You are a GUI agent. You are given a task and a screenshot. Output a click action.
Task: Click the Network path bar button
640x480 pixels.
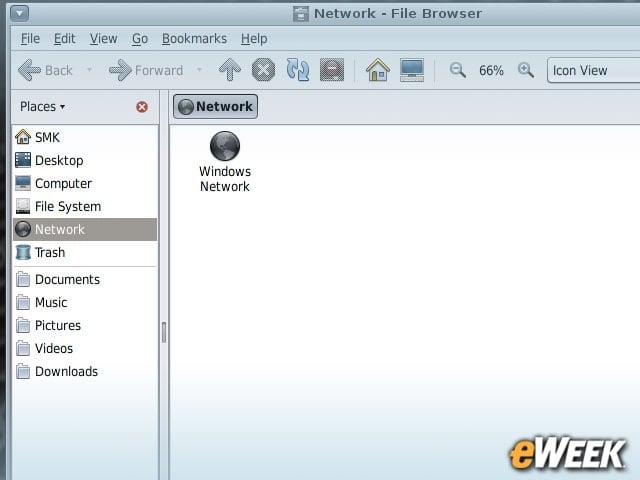point(216,107)
